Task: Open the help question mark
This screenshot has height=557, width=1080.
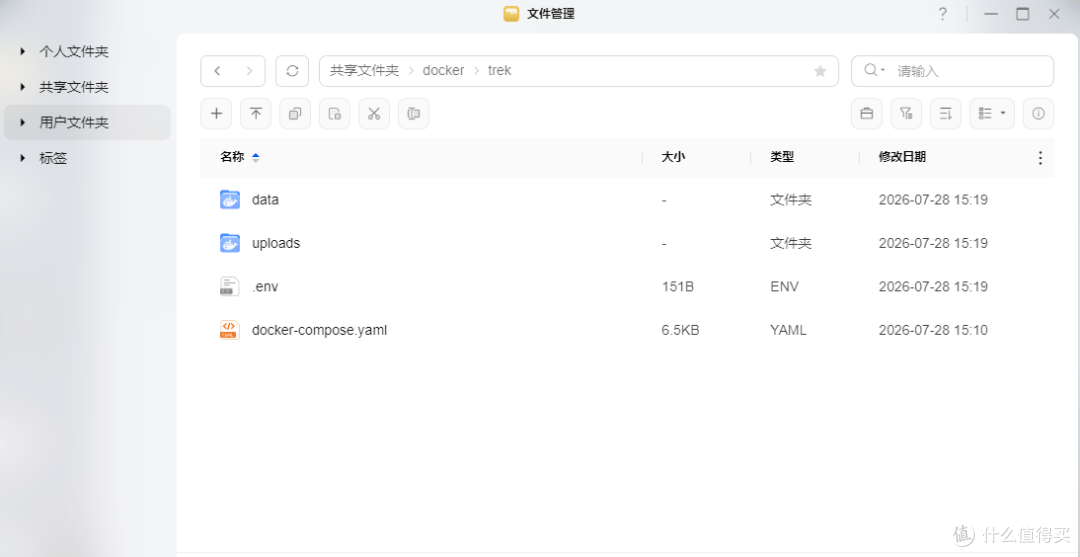Action: (x=942, y=14)
